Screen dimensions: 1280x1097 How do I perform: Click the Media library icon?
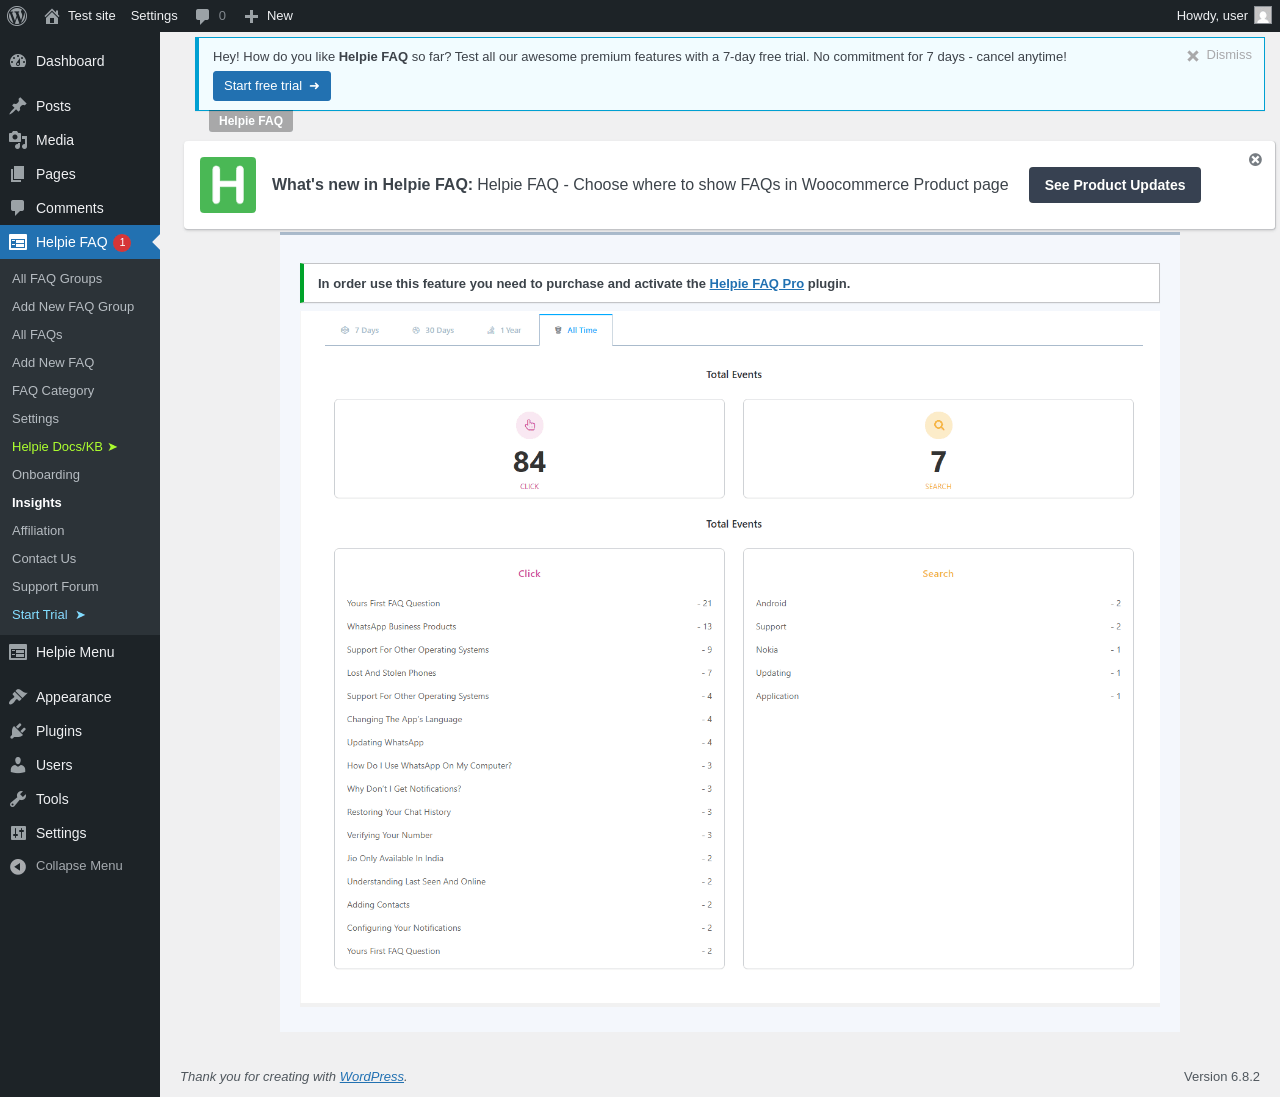pos(18,140)
